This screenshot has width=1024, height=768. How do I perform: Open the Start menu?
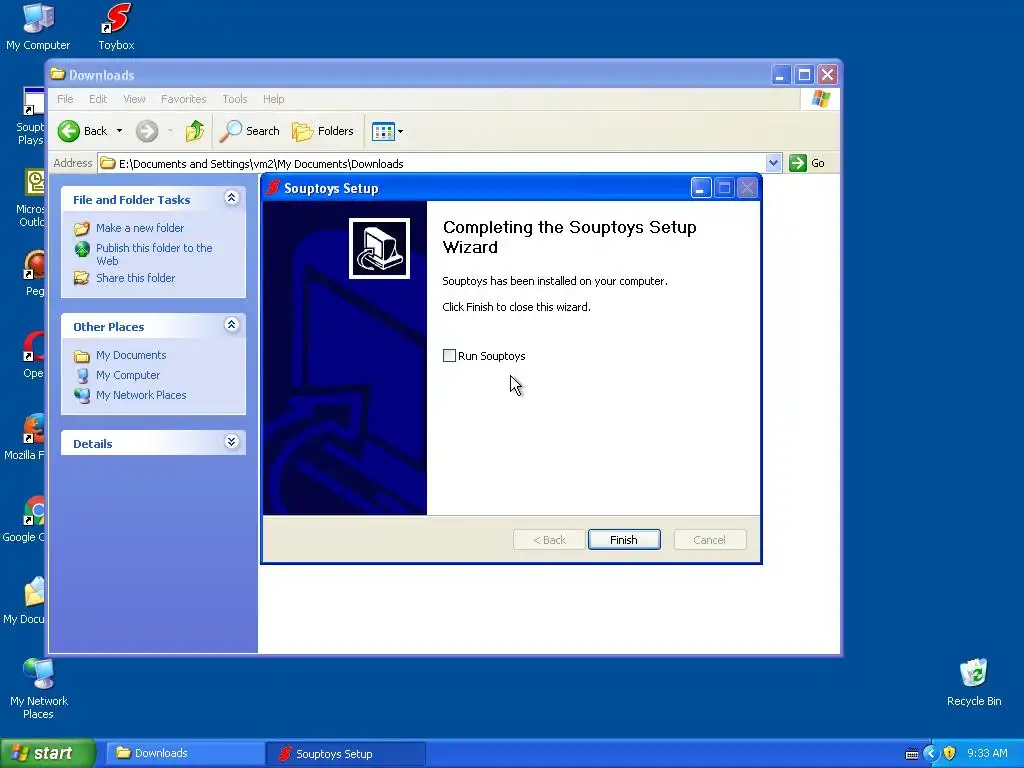(48, 754)
